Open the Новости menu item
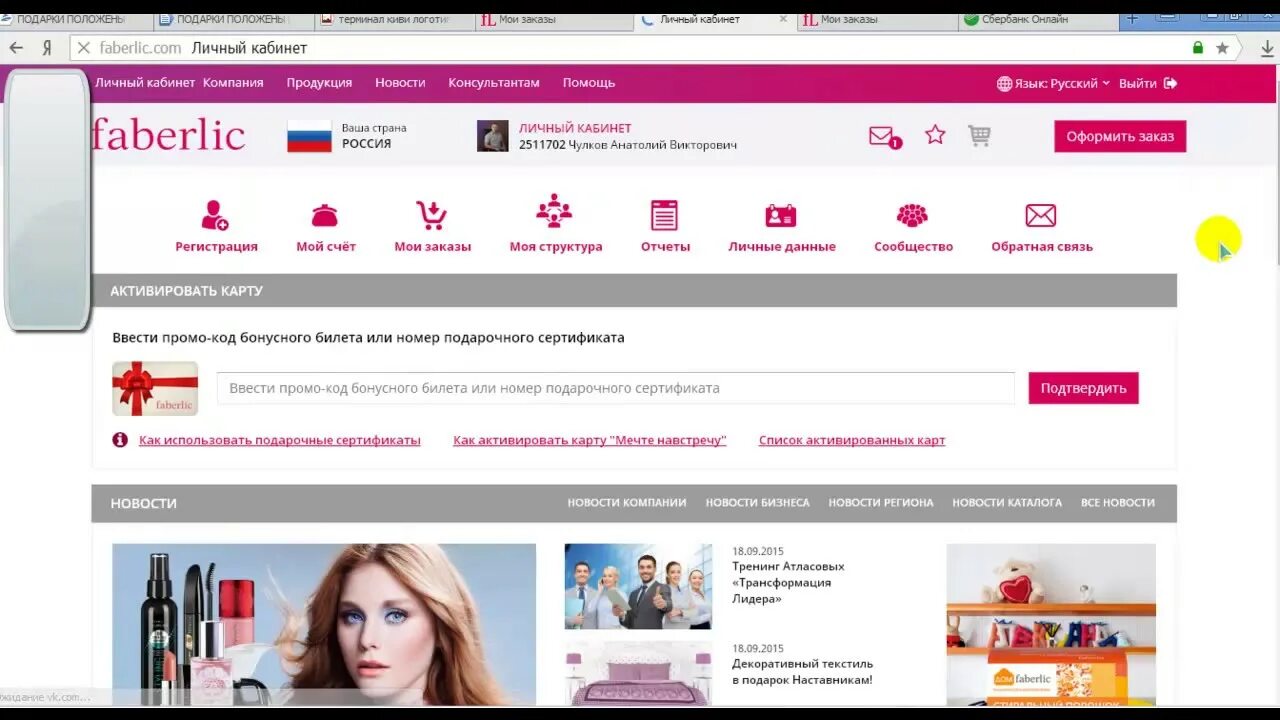This screenshot has height=720, width=1280. tap(400, 83)
